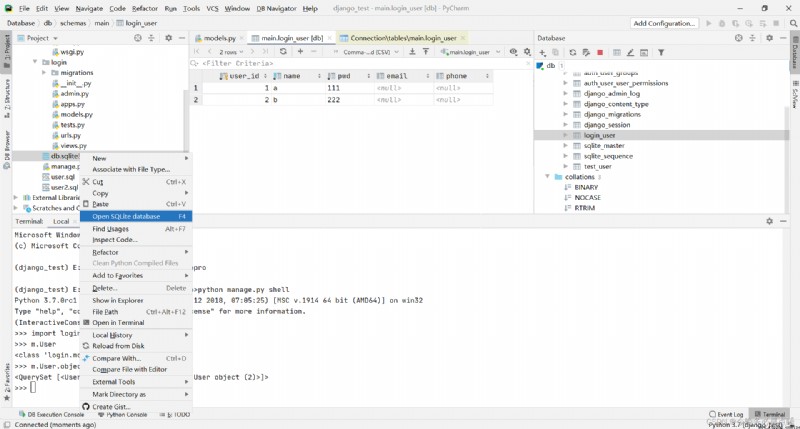The height and width of the screenshot is (429, 800).
Task: Open terminal panel settings gear
Action: click(x=769, y=221)
